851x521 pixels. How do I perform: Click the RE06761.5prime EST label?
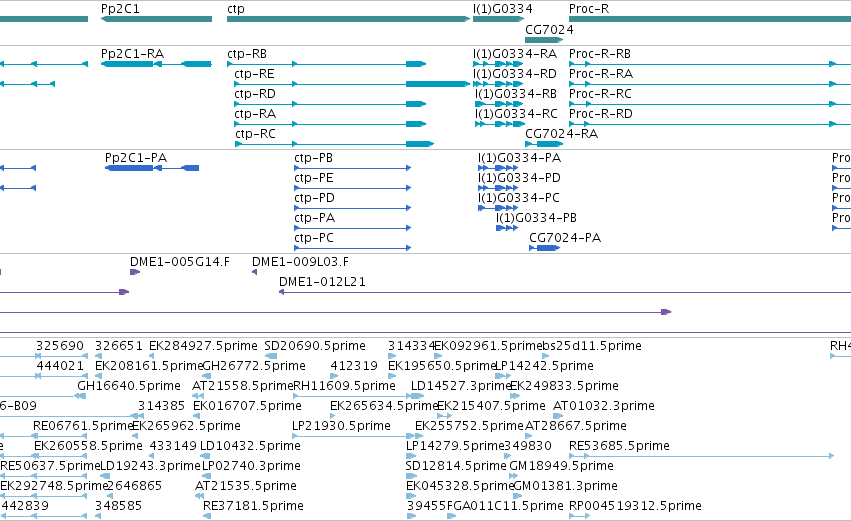83,427
